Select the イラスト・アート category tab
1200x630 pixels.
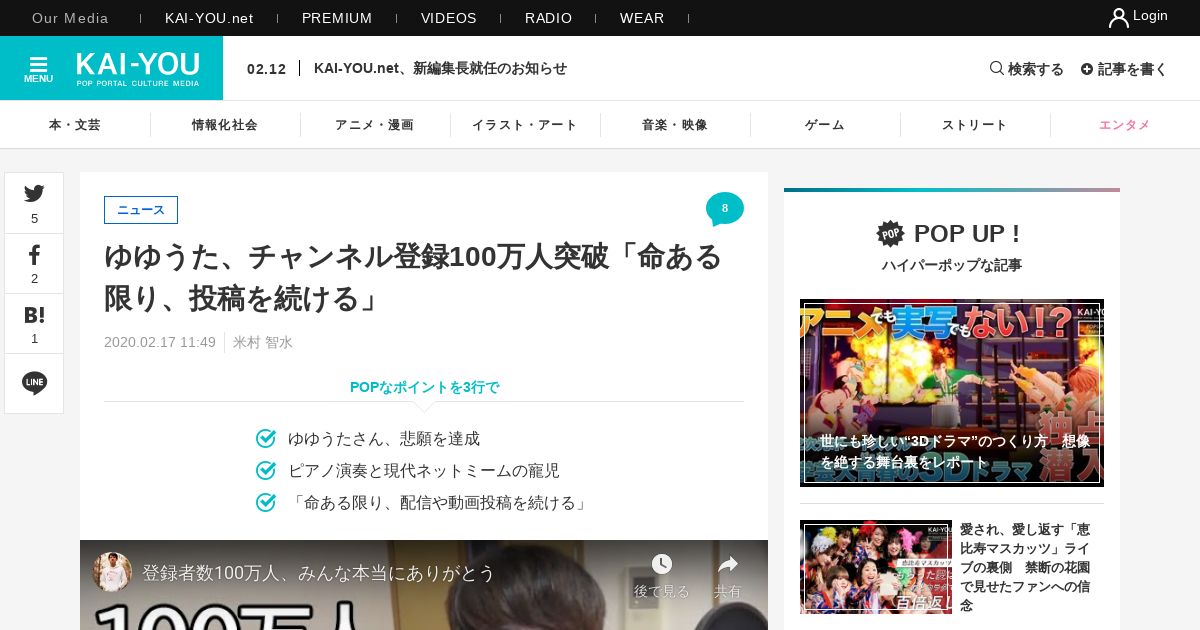point(525,125)
